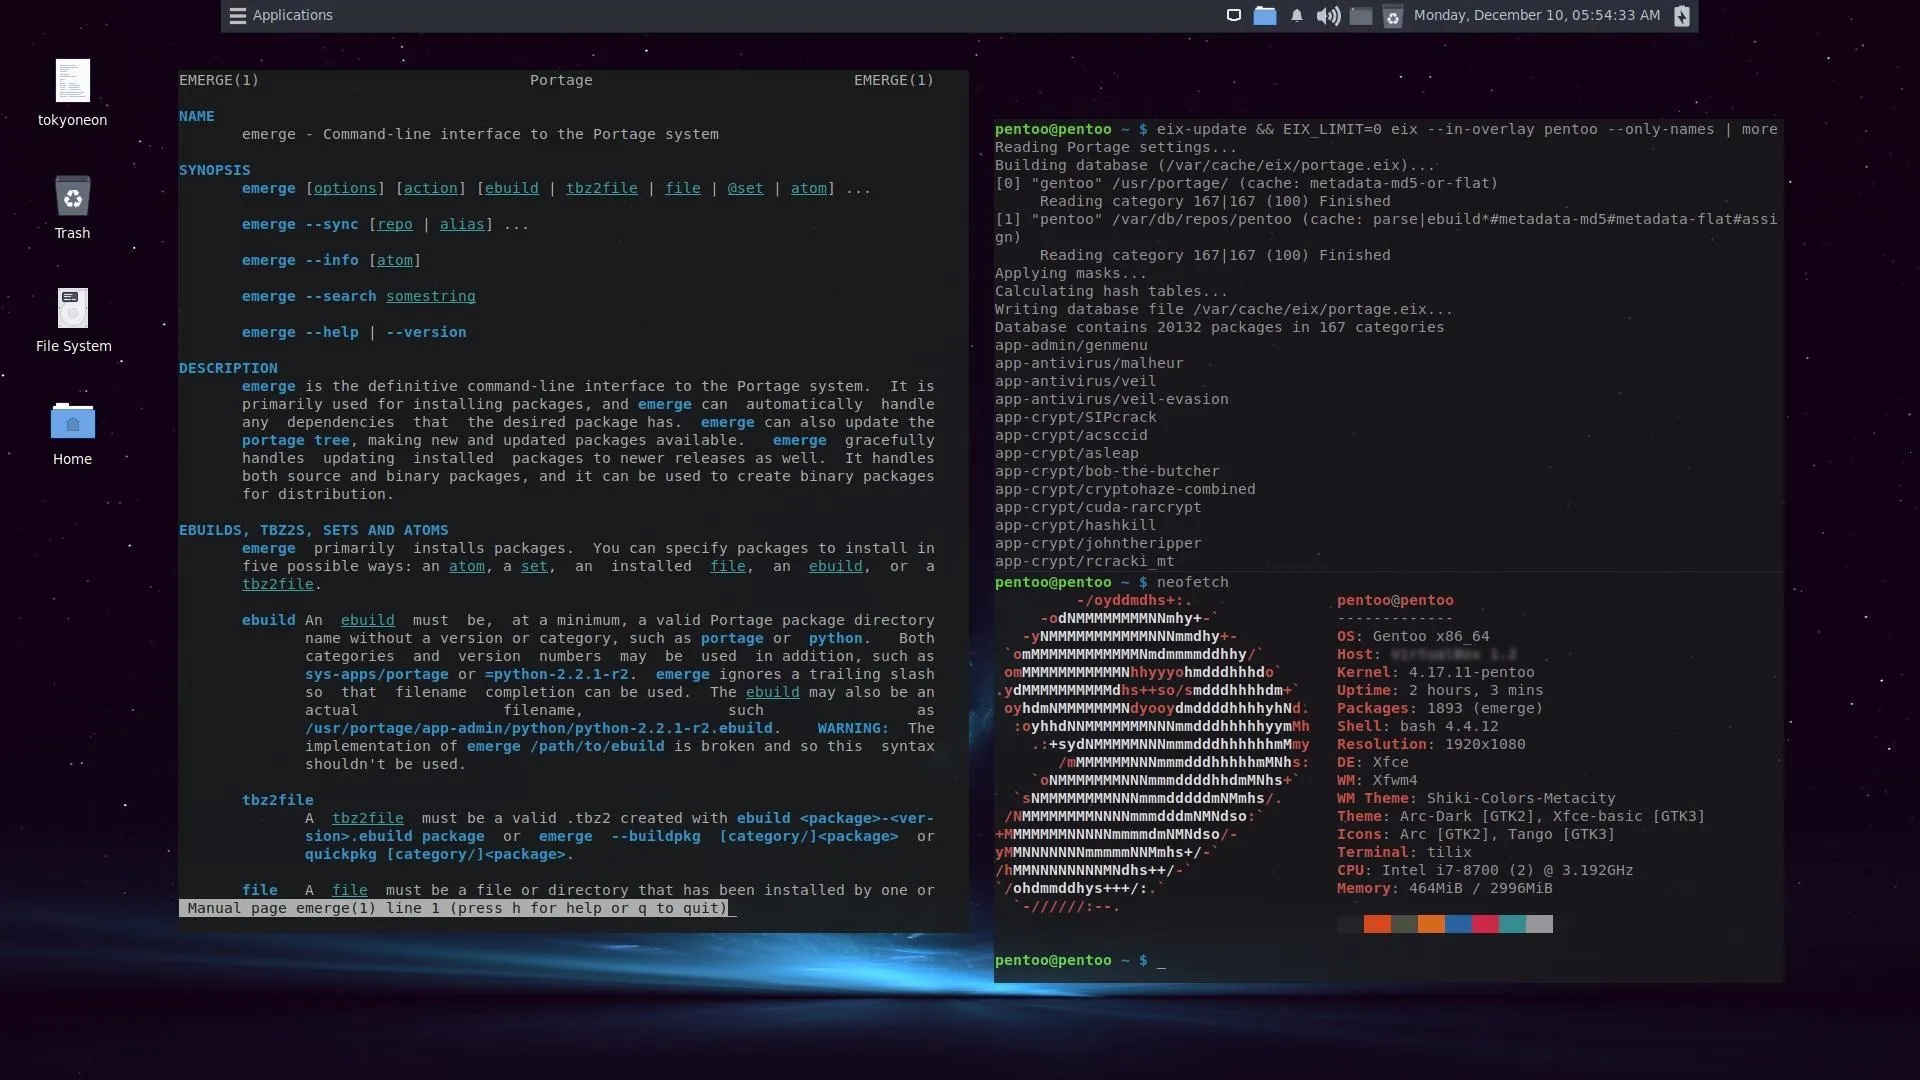Click the gray window icon in the top panel

coord(1361,15)
